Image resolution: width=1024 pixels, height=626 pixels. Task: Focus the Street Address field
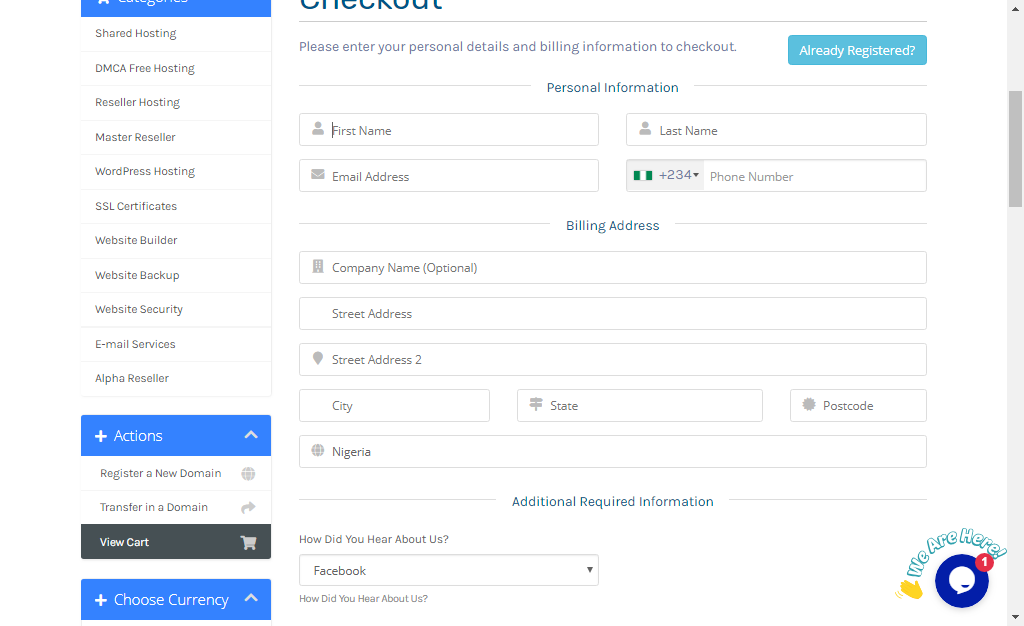pos(613,314)
